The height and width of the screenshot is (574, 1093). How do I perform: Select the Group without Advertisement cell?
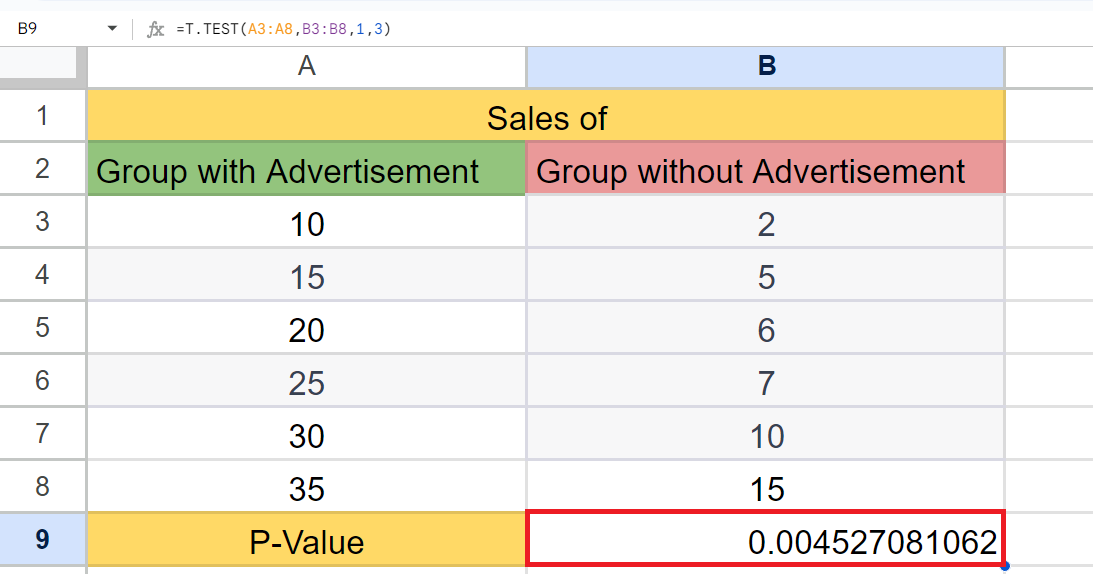coord(765,169)
